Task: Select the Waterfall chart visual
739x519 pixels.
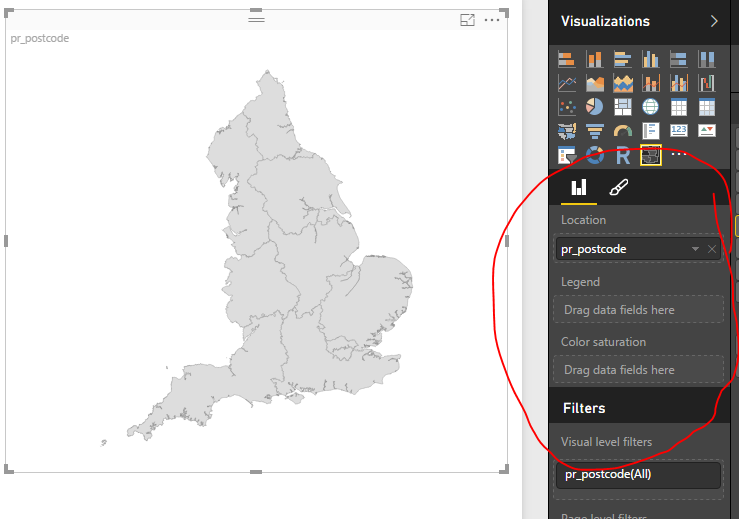Action: click(706, 83)
